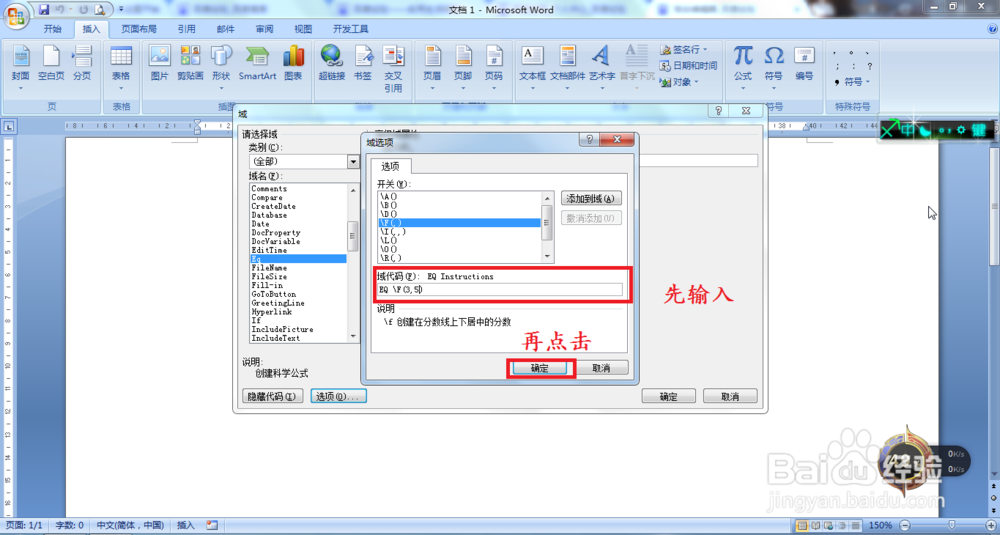
Task: Select the Options (选项) tab in dialog
Action: click(x=390, y=166)
